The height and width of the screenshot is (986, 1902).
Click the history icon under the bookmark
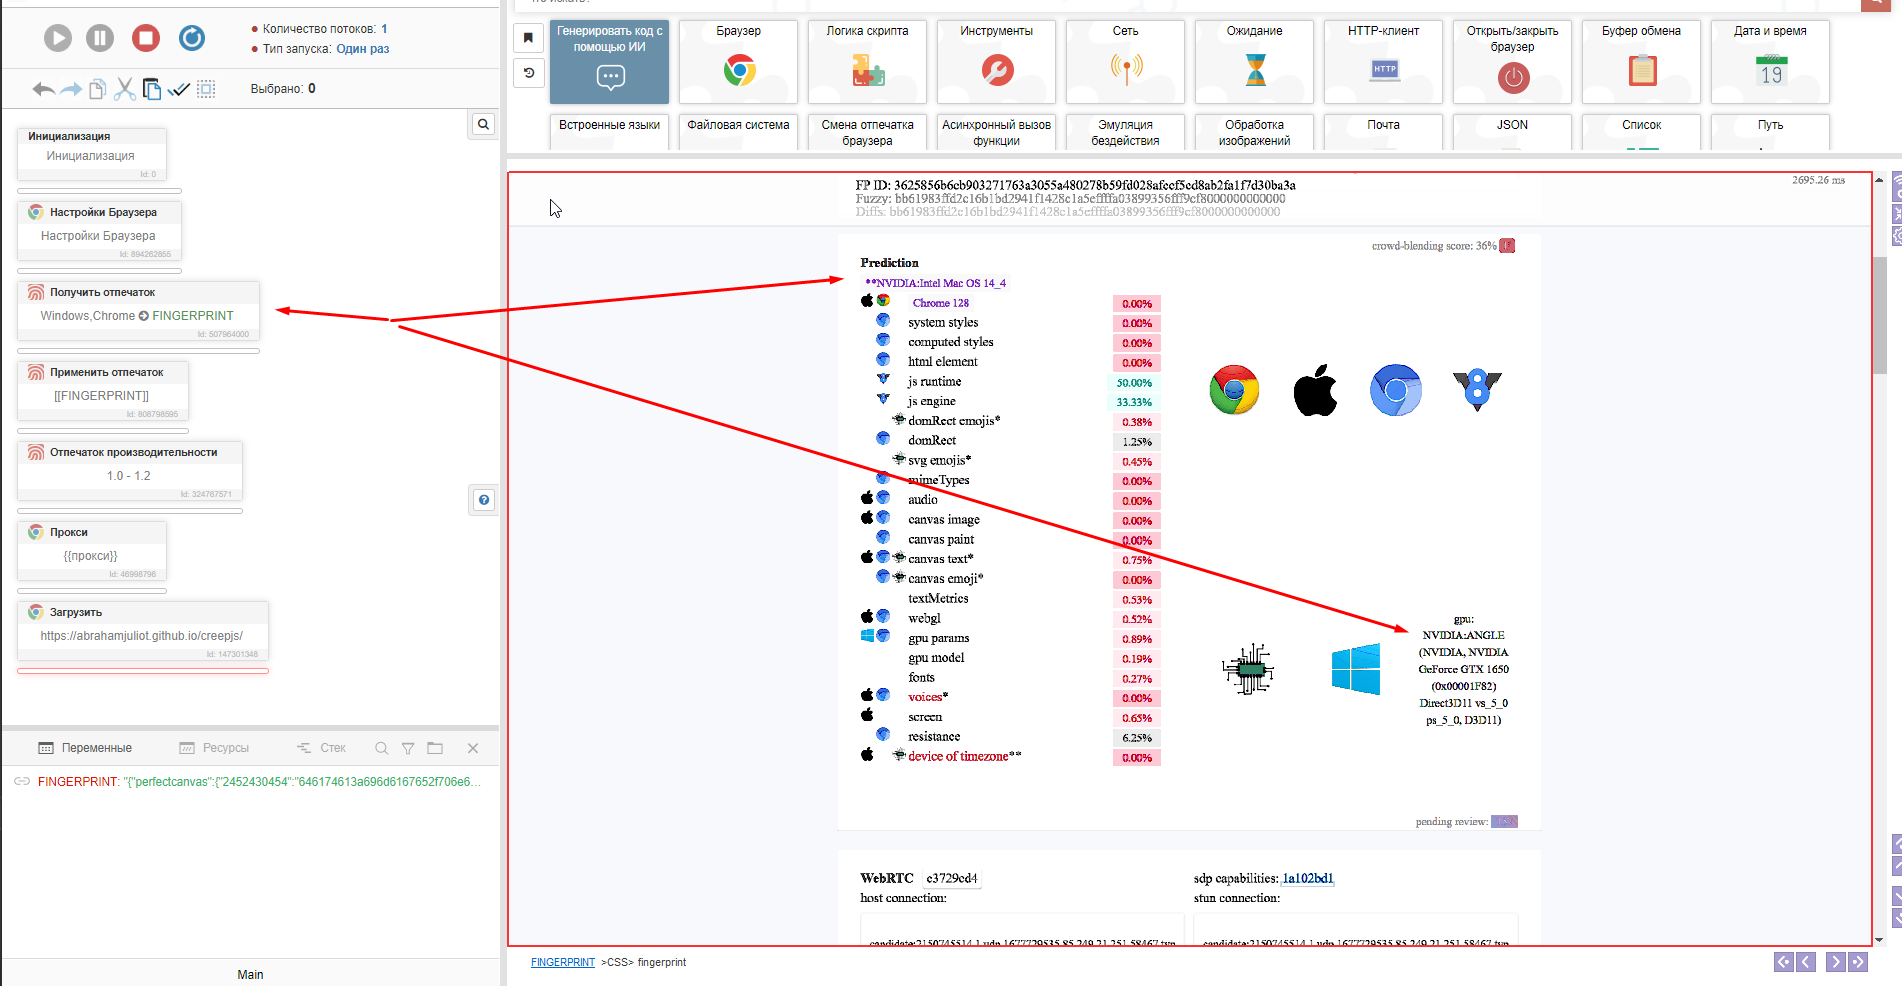(x=529, y=72)
